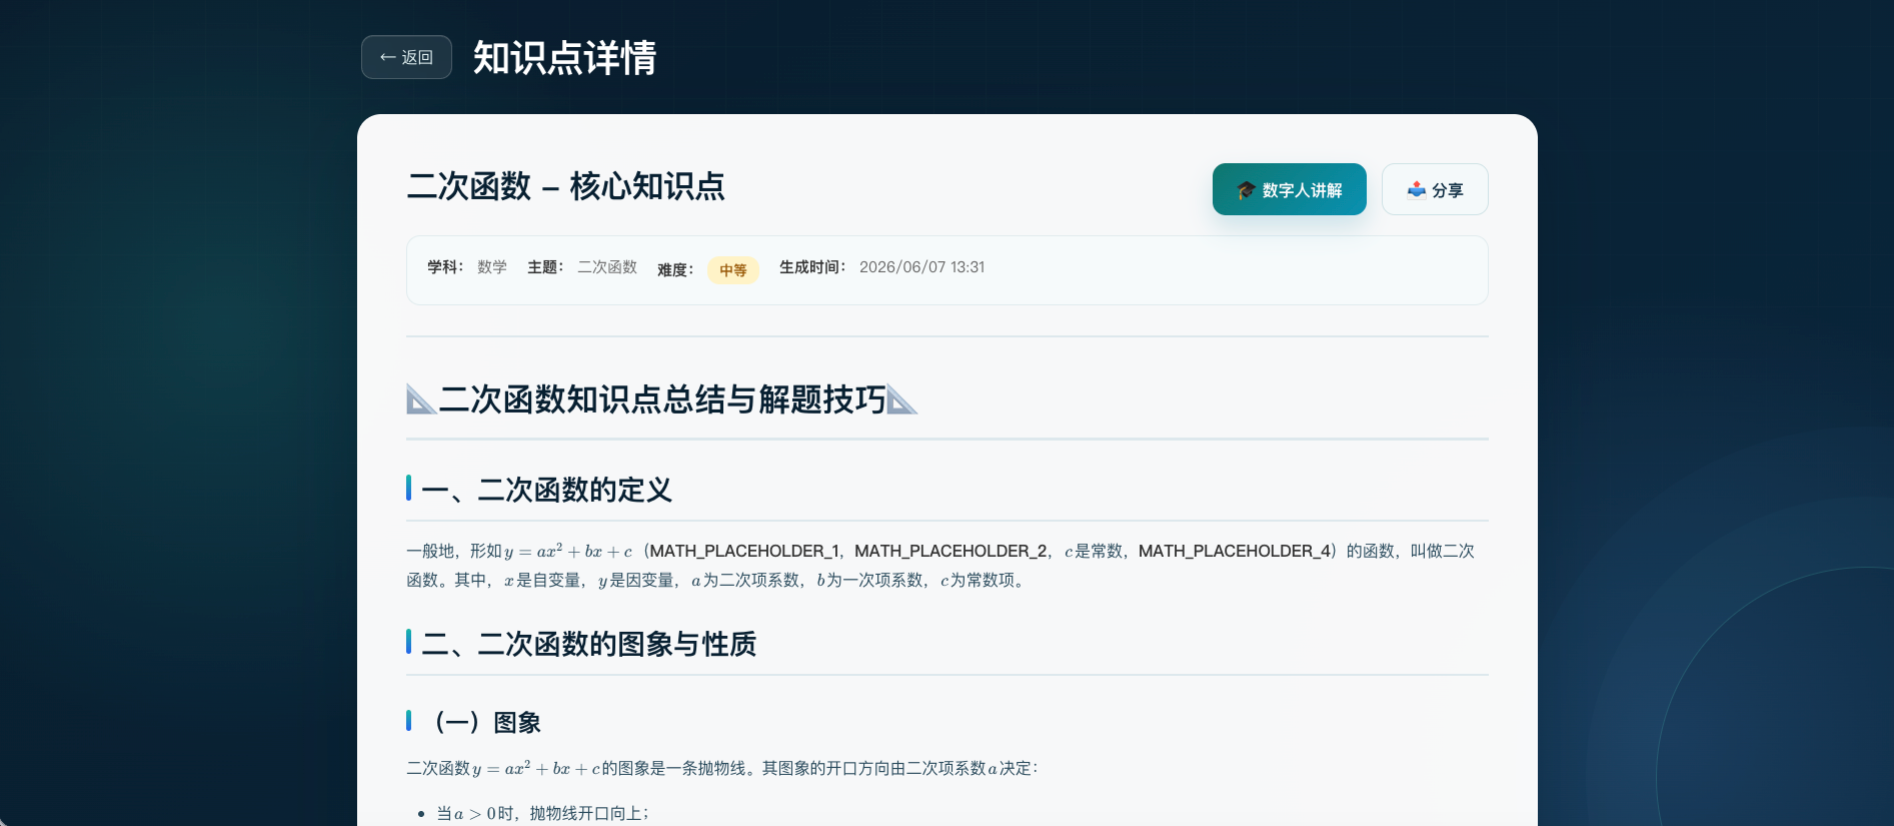This screenshot has height=826, width=1894.
Task: Click the bullet 当a>0时,抛物线开口向上
Action: coord(542,813)
